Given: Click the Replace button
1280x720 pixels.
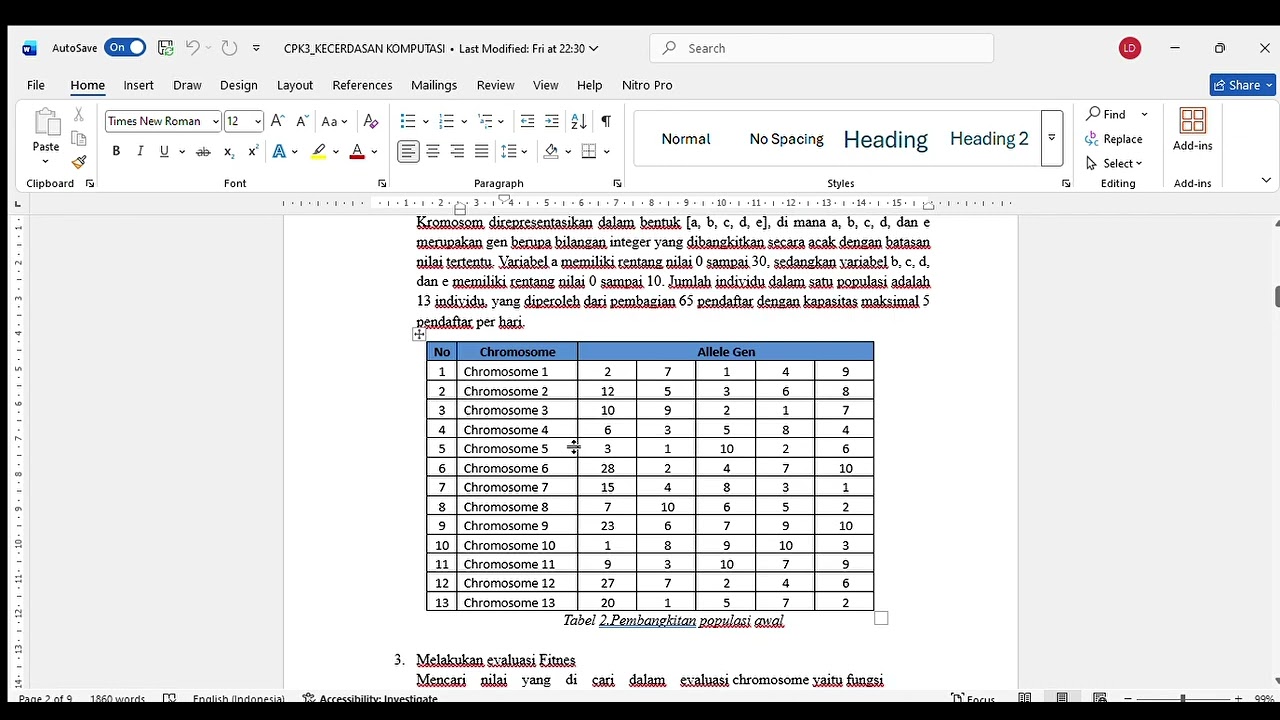Looking at the screenshot, I should (1114, 139).
